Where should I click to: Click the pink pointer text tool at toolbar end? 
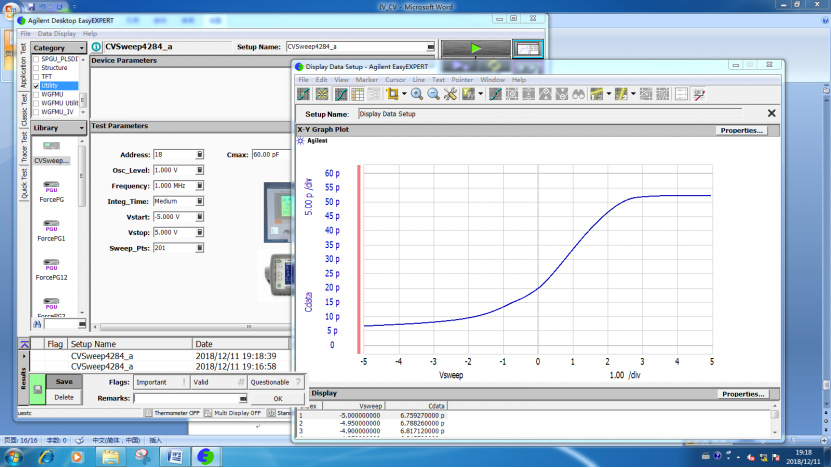[699, 94]
